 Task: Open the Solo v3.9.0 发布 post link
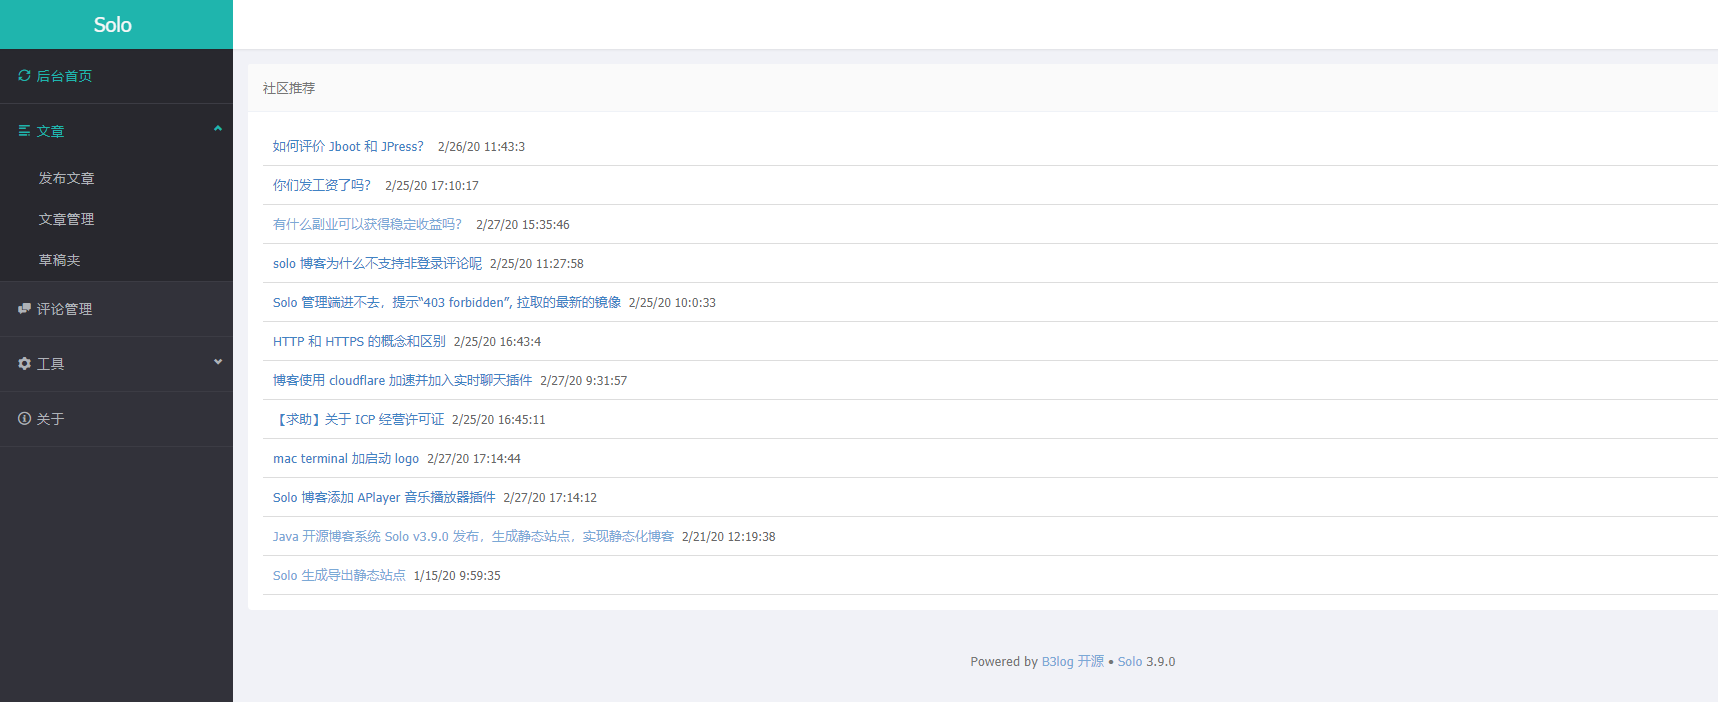(x=473, y=536)
